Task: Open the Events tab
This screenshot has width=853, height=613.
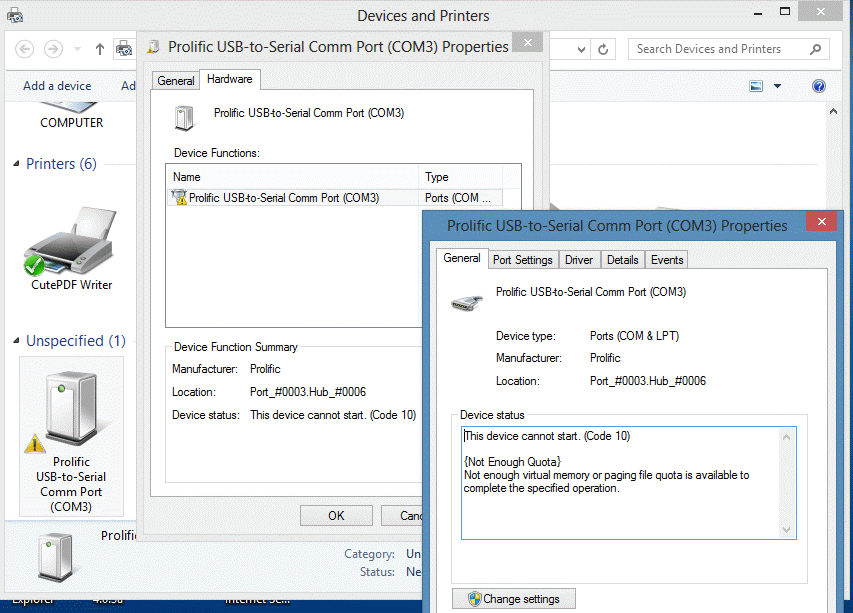Action: [667, 260]
